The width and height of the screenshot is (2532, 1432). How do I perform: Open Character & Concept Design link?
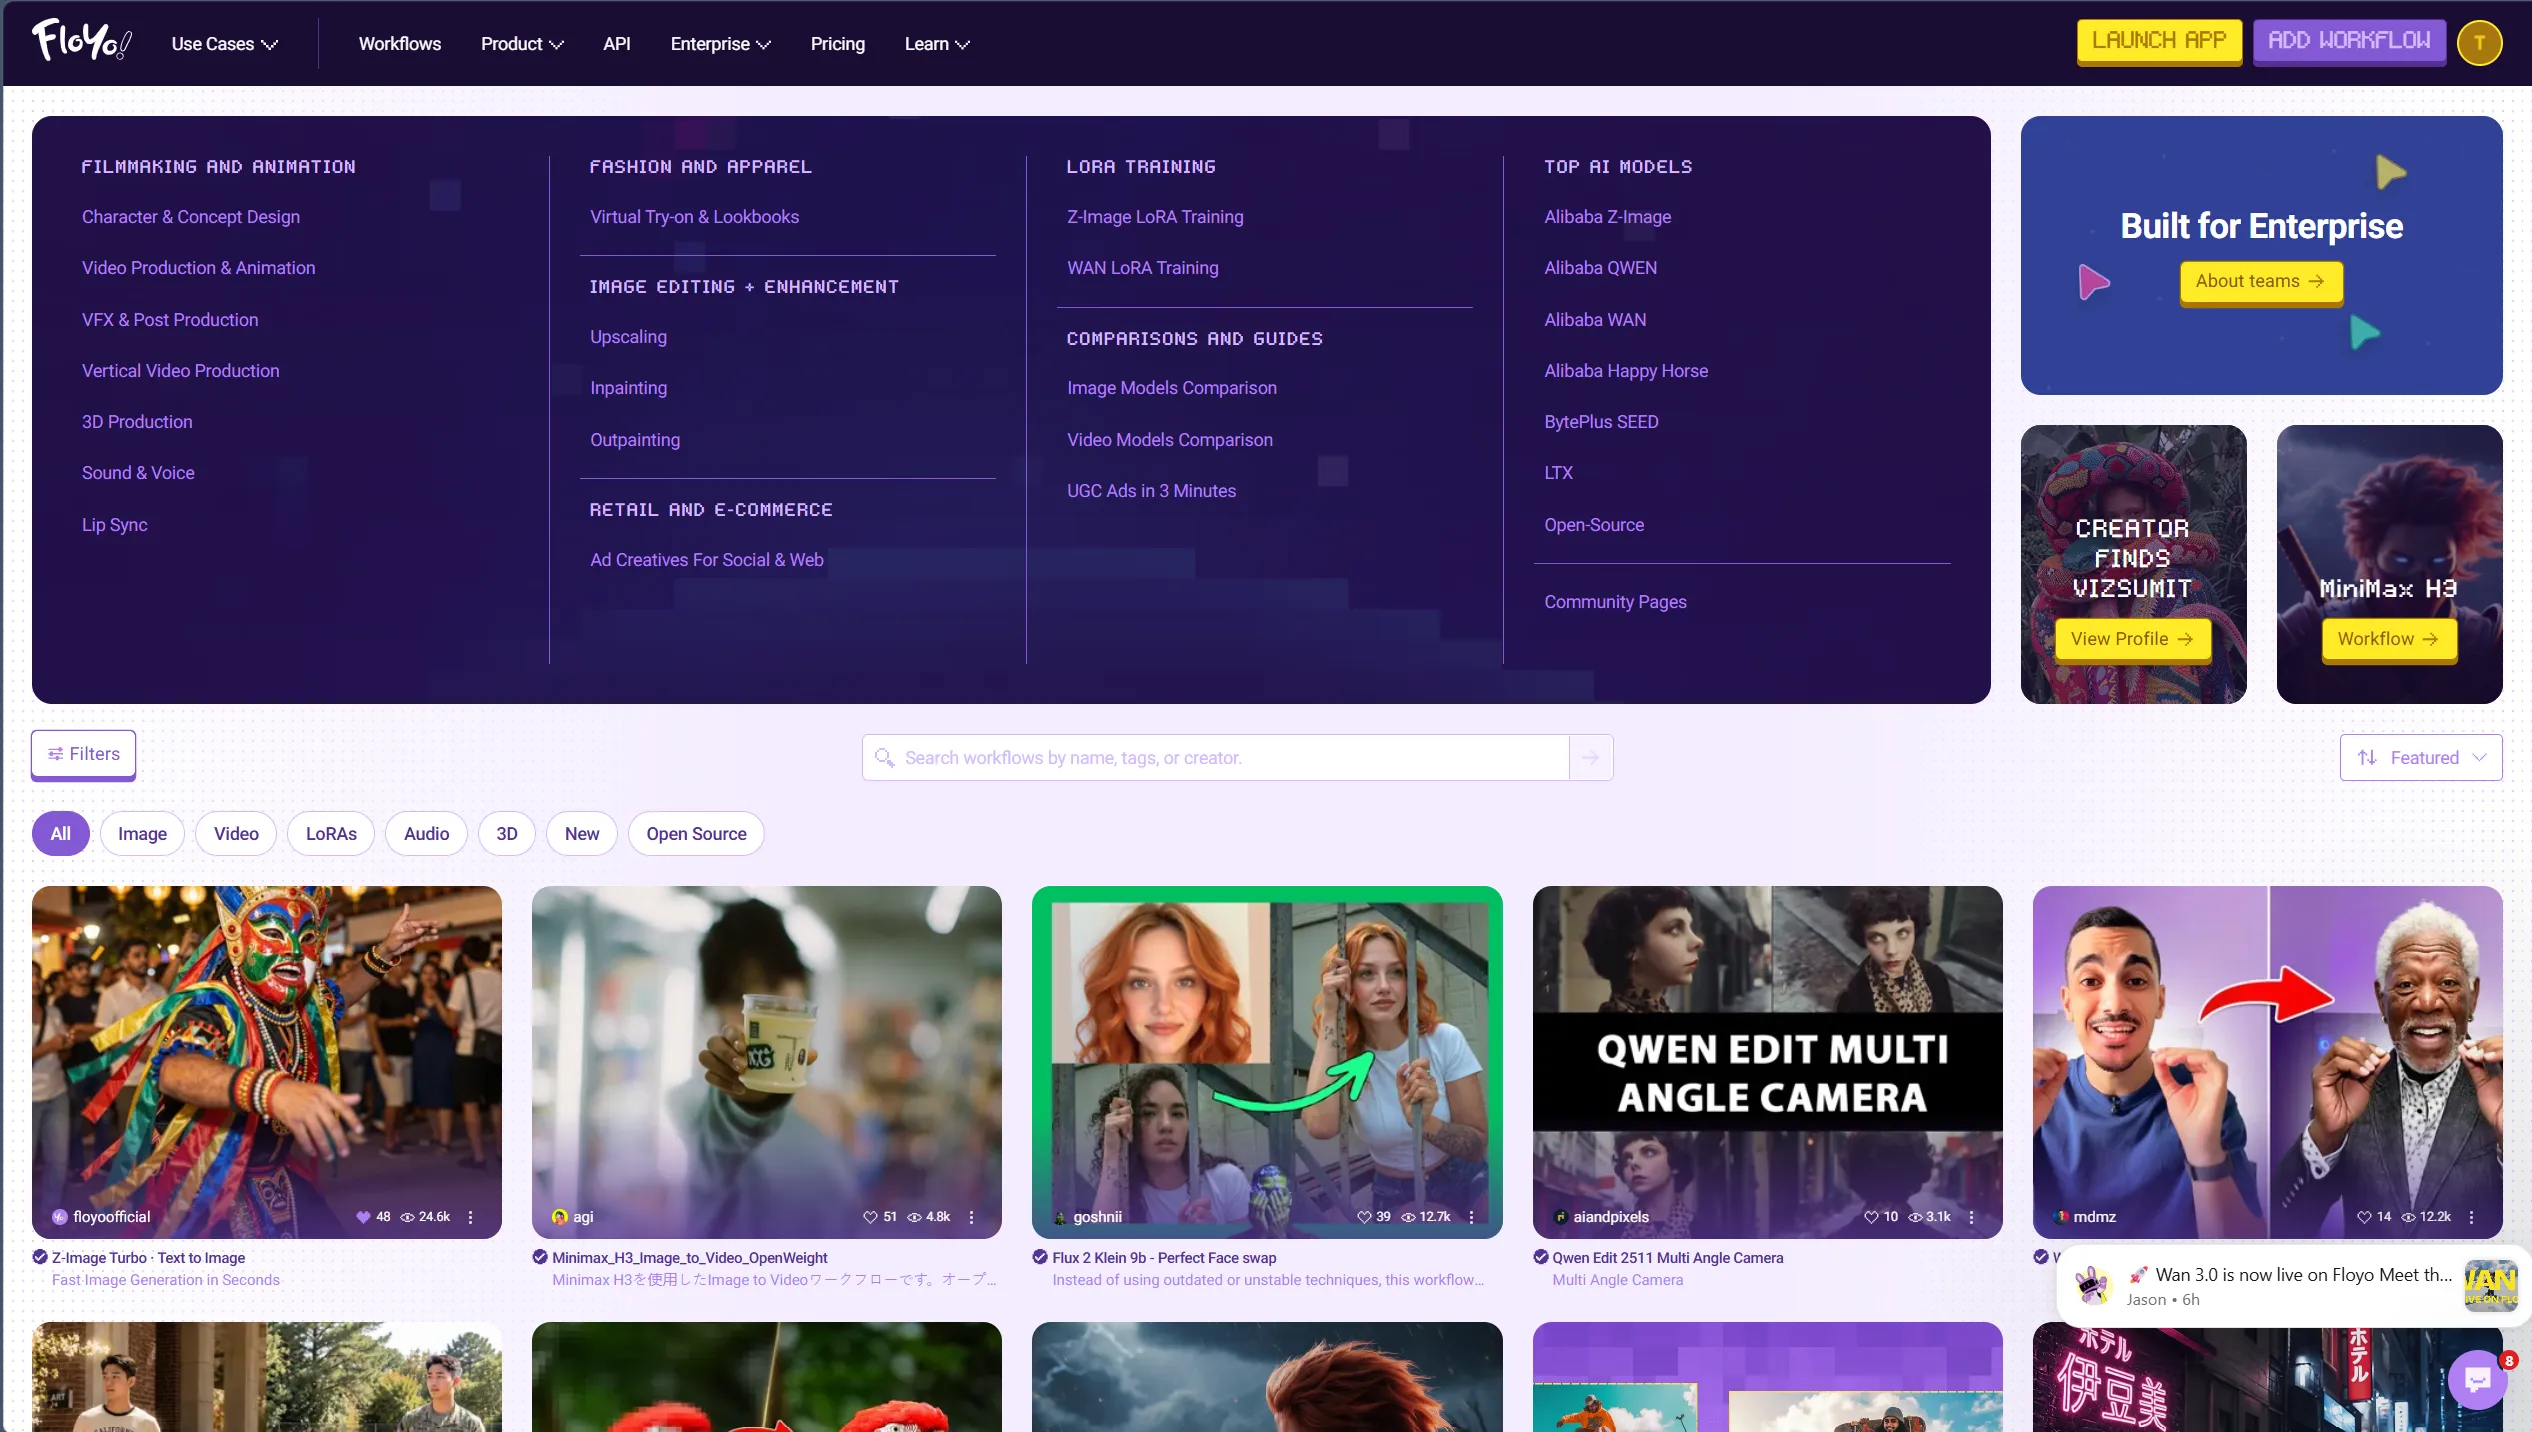[x=191, y=217]
